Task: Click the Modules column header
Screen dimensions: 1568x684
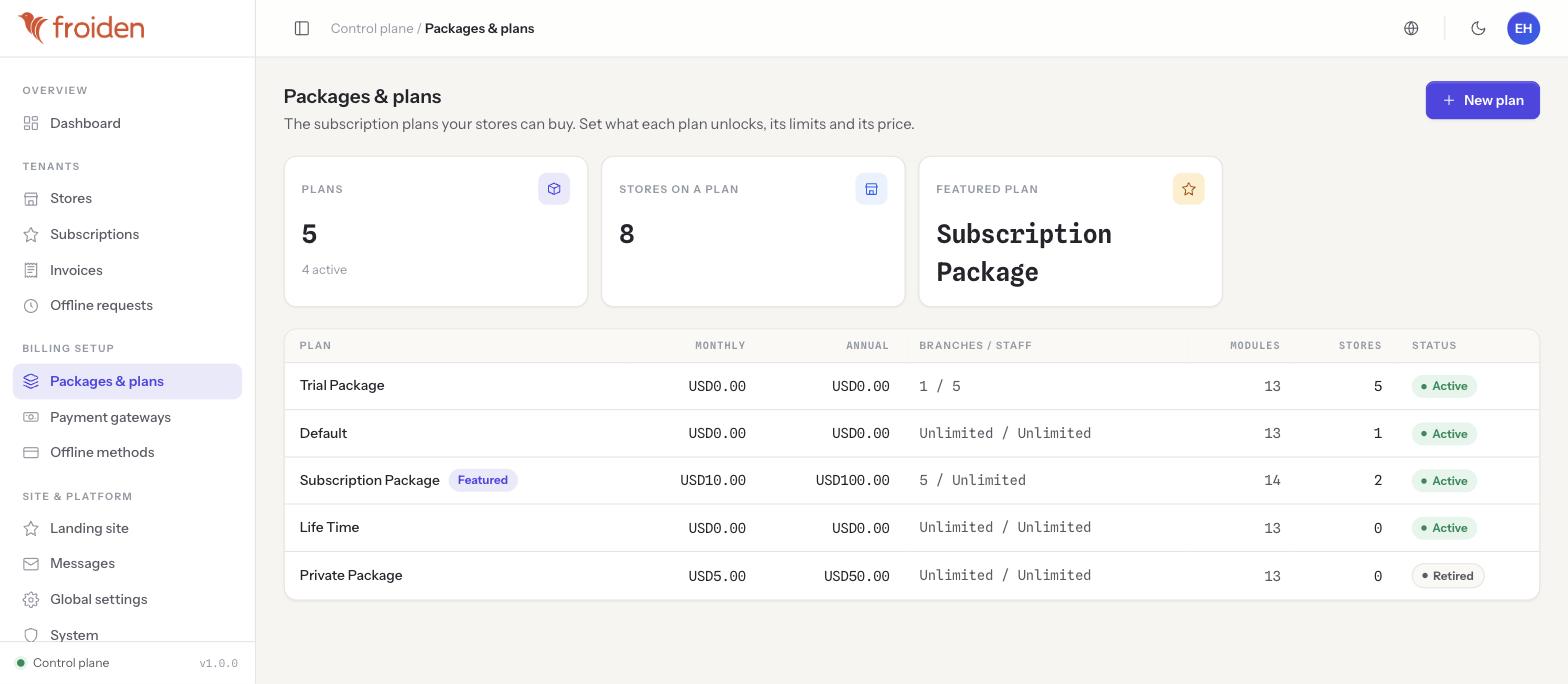Action: [x=1255, y=346]
